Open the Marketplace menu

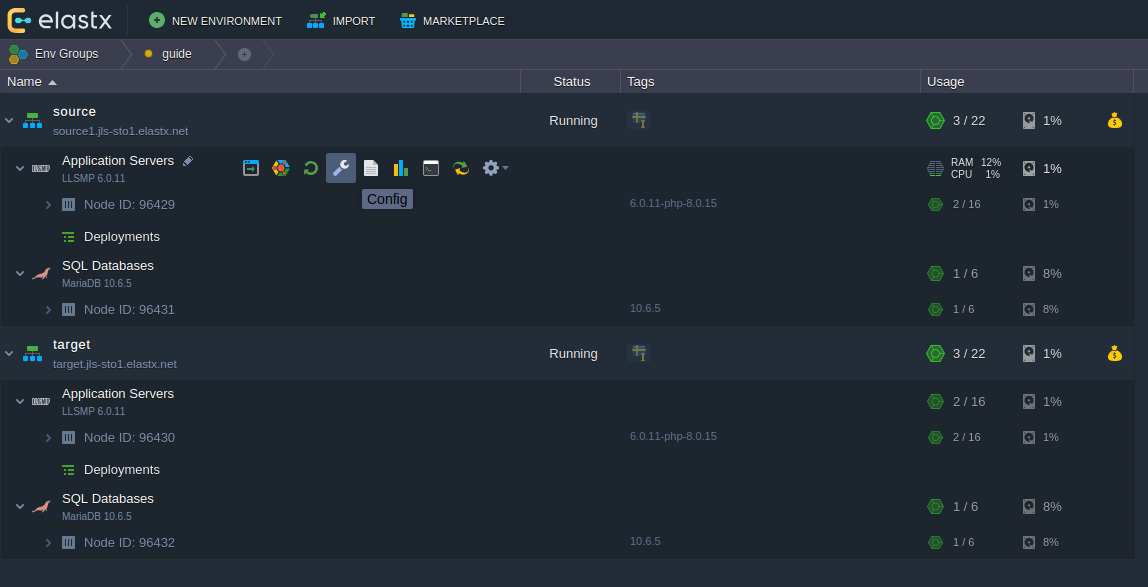(452, 21)
